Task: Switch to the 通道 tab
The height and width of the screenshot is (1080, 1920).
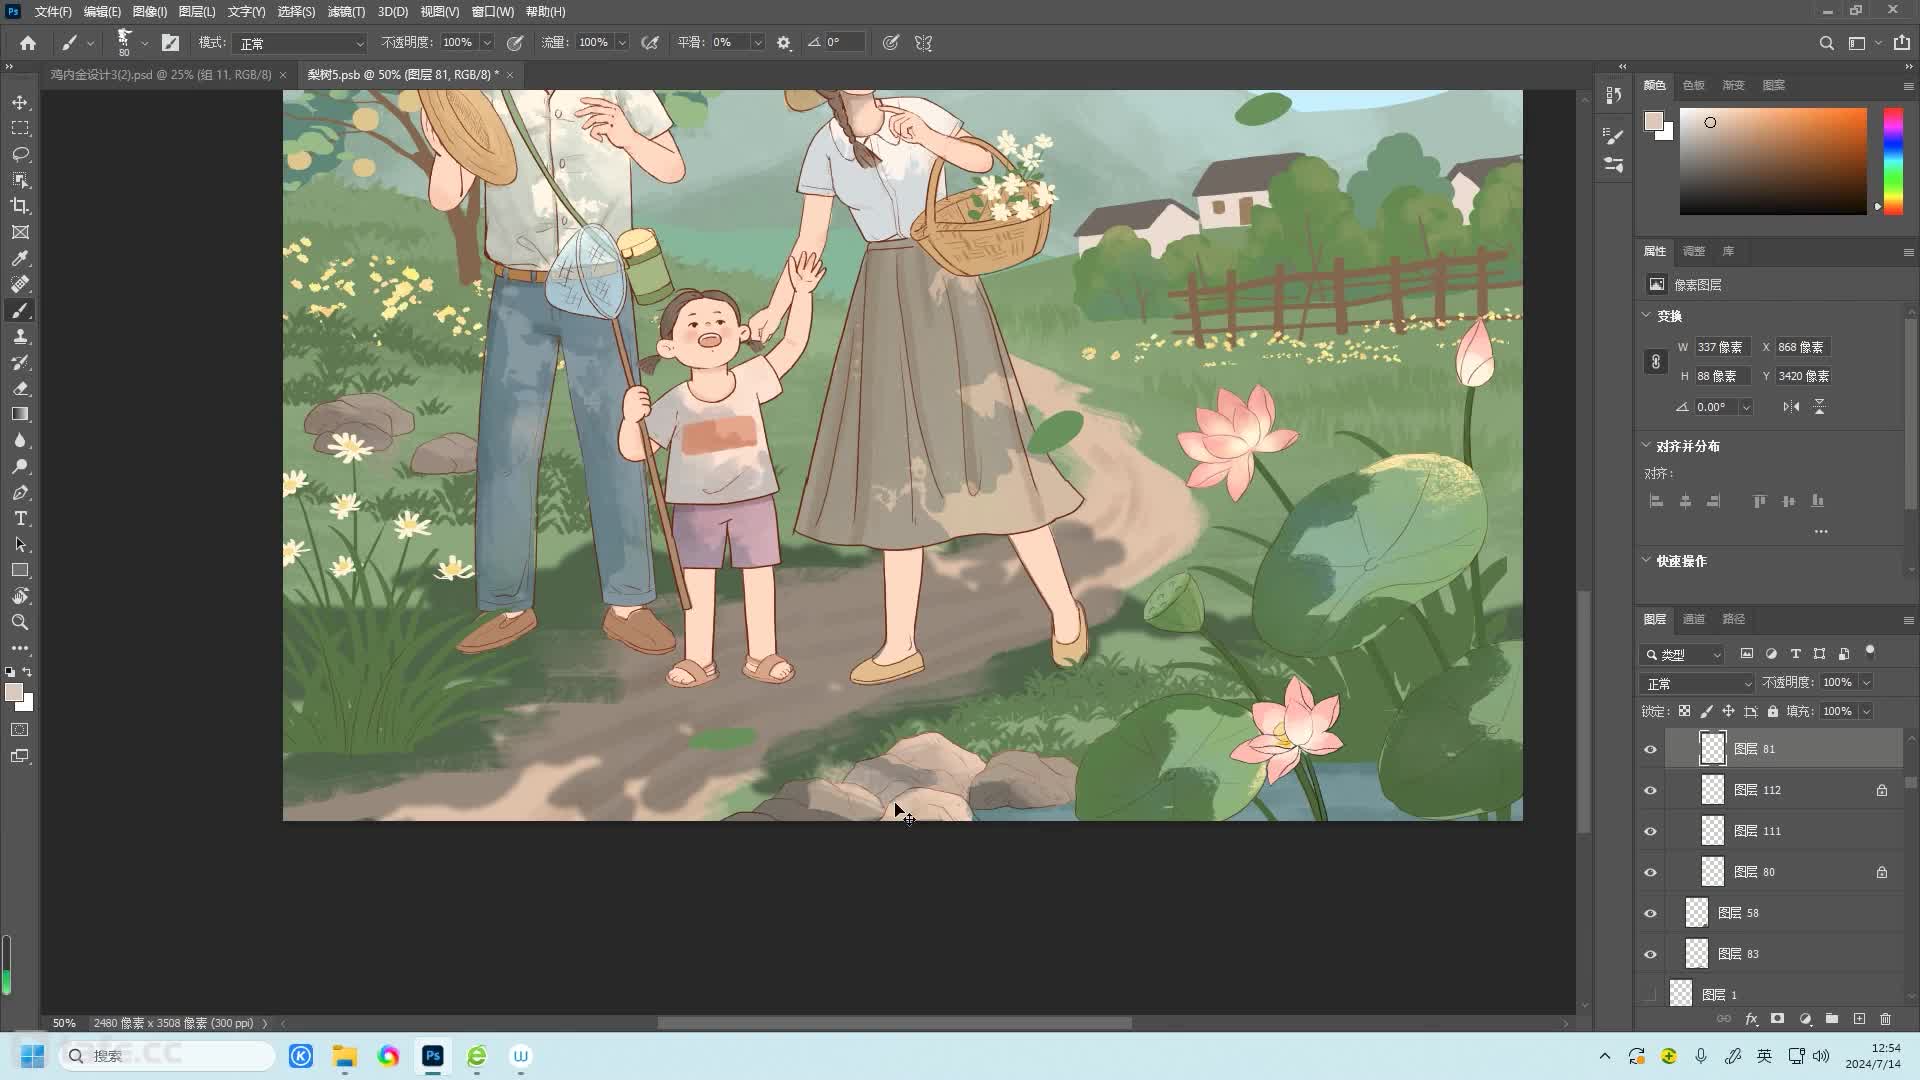Action: coord(1693,619)
